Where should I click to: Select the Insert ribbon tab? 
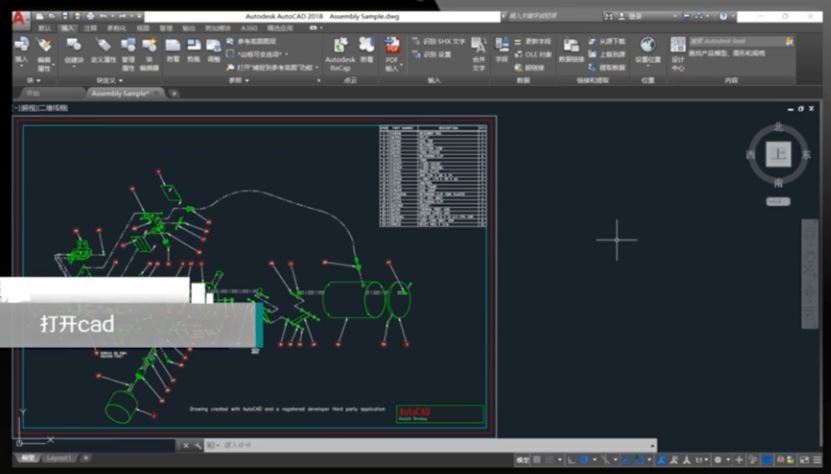click(x=67, y=28)
